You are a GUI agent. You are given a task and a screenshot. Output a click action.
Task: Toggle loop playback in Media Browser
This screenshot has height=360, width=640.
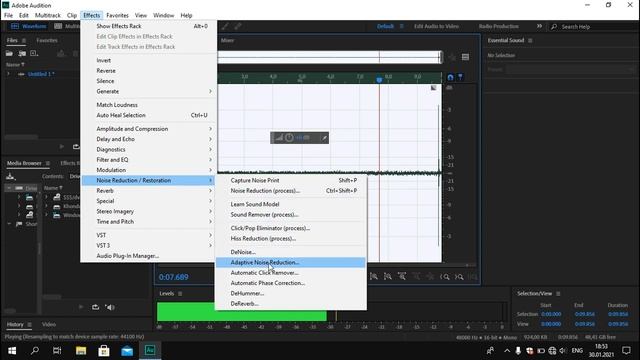(x=95, y=307)
